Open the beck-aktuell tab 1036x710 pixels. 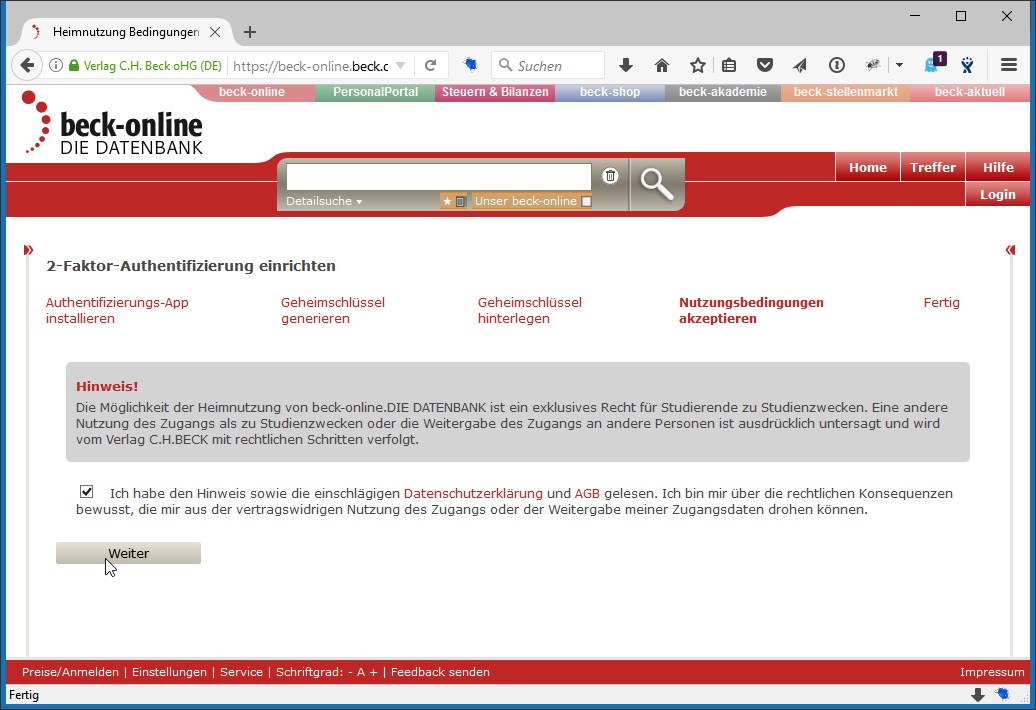pos(969,92)
